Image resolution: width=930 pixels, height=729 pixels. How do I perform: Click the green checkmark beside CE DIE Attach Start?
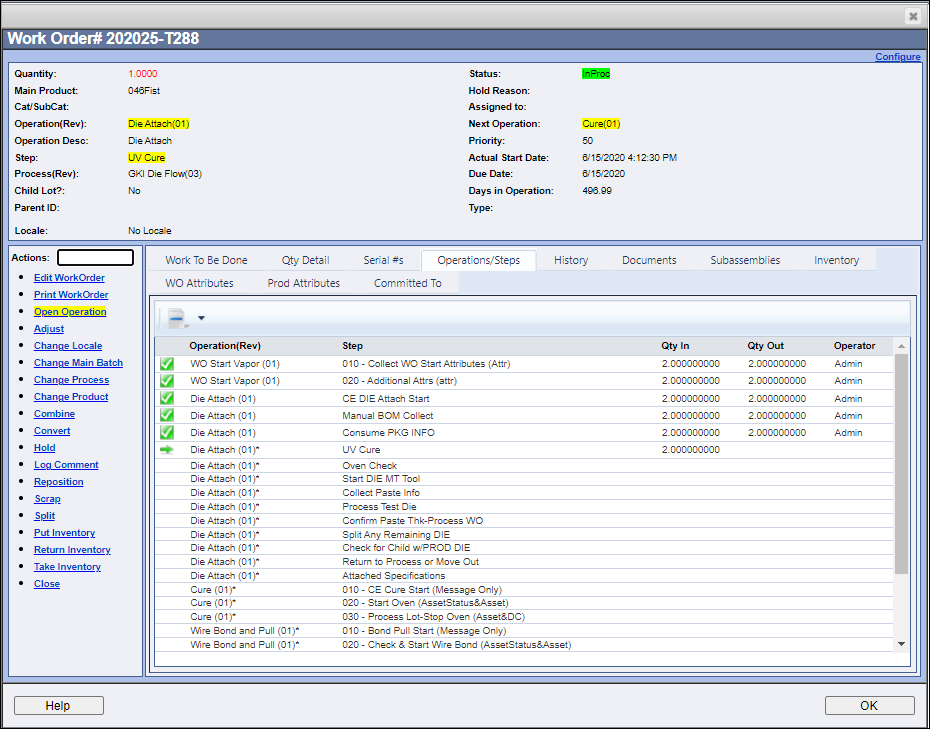tap(165, 398)
